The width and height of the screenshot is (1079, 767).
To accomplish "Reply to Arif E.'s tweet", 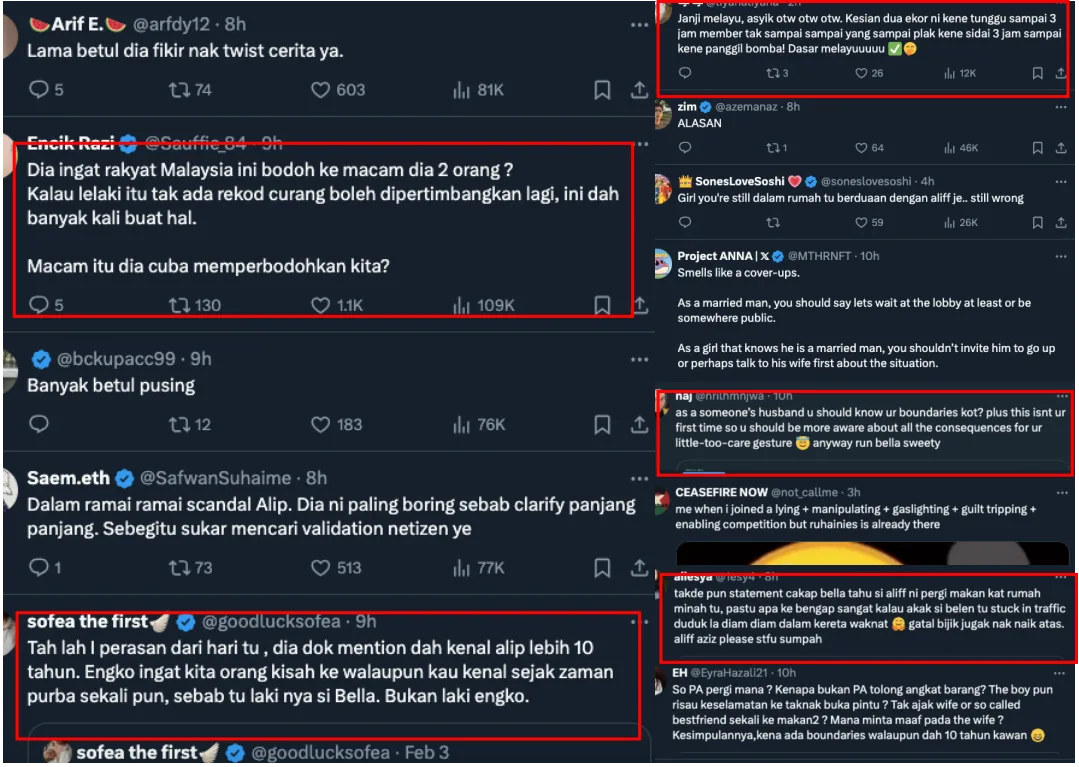I will pos(40,90).
